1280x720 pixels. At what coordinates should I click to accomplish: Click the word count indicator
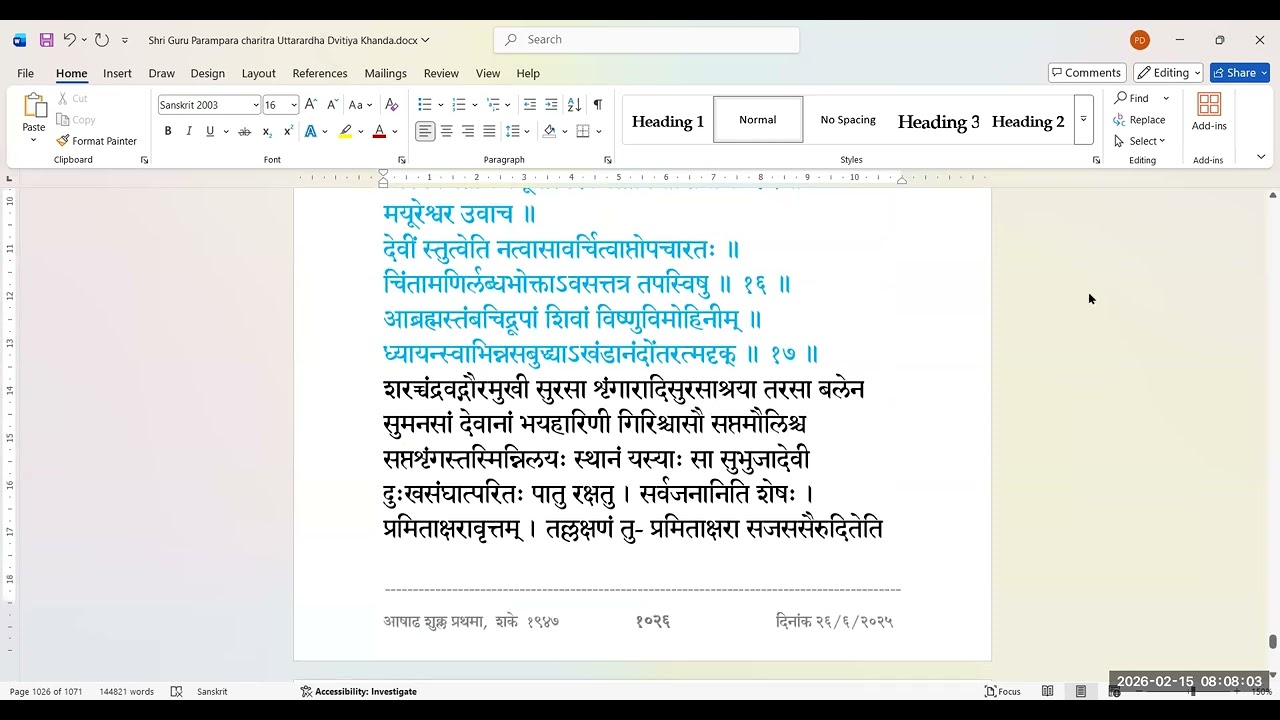(x=126, y=691)
